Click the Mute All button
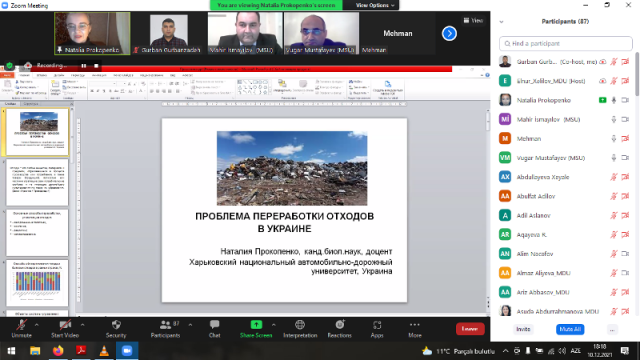Screen dimensions: 640x360 (570, 329)
